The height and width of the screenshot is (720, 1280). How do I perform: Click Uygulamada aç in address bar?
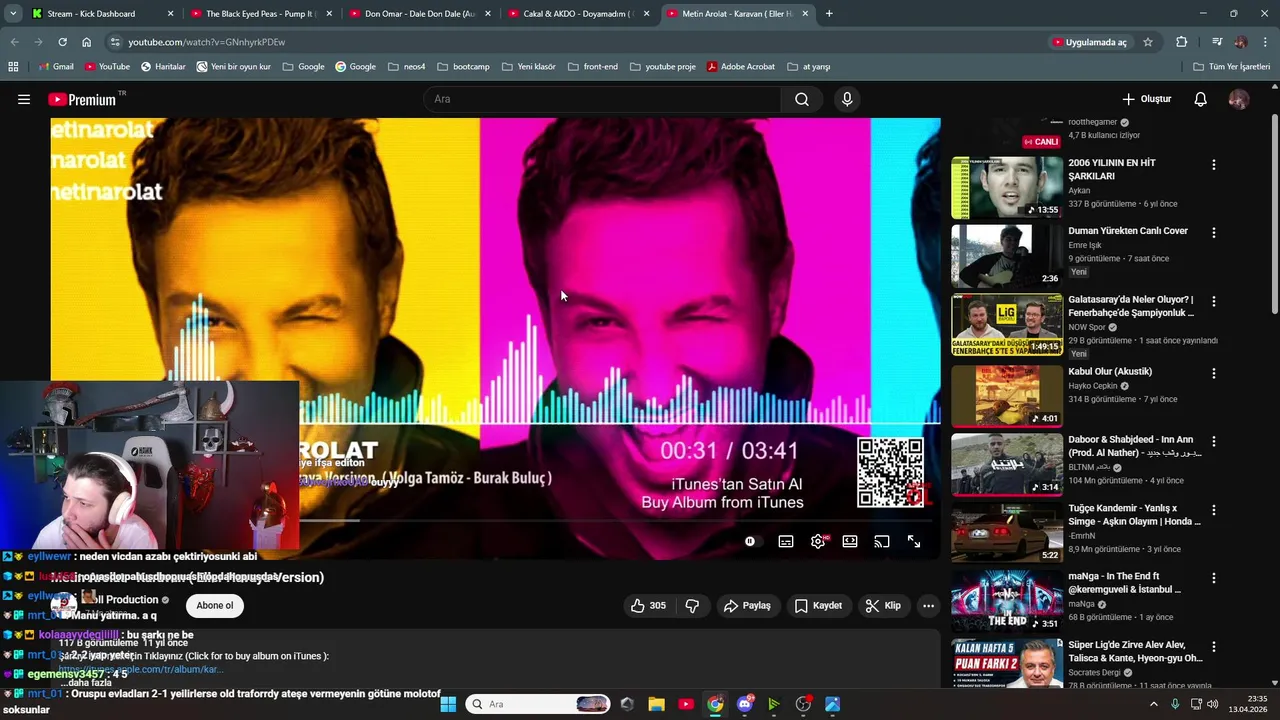coord(1089,42)
